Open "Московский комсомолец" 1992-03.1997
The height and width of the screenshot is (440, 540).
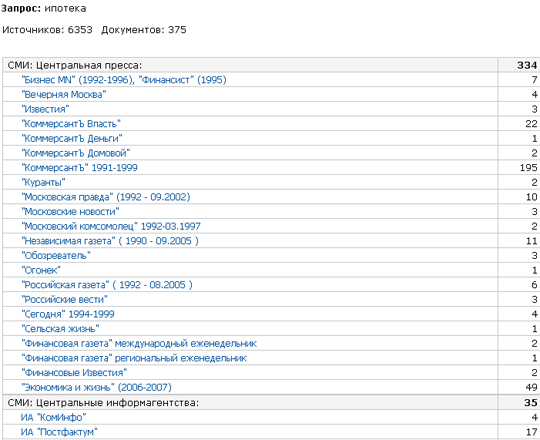click(x=111, y=226)
